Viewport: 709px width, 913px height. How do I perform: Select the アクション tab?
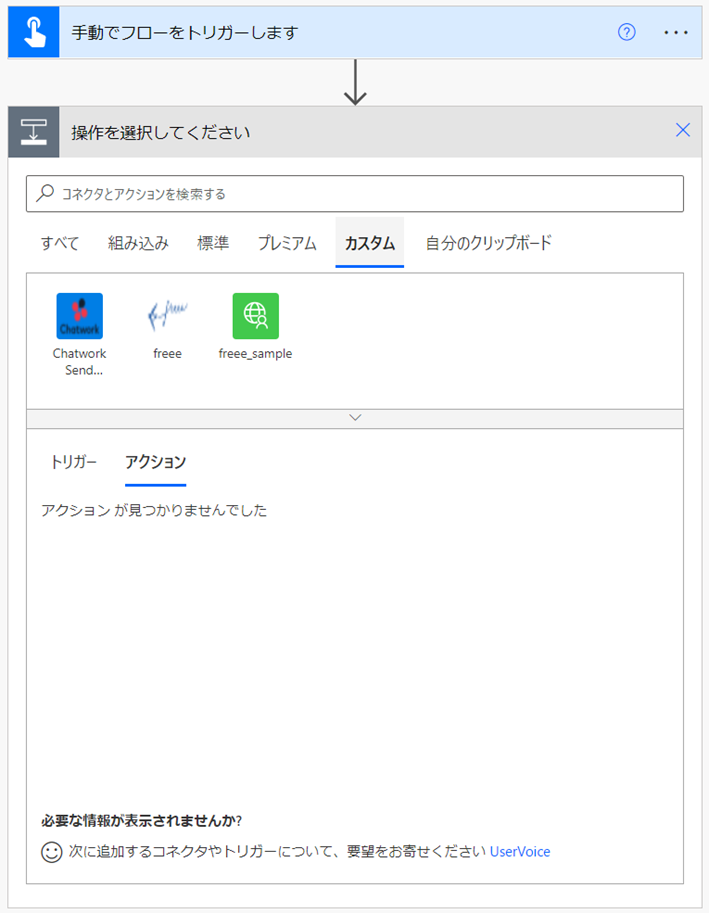[155, 462]
